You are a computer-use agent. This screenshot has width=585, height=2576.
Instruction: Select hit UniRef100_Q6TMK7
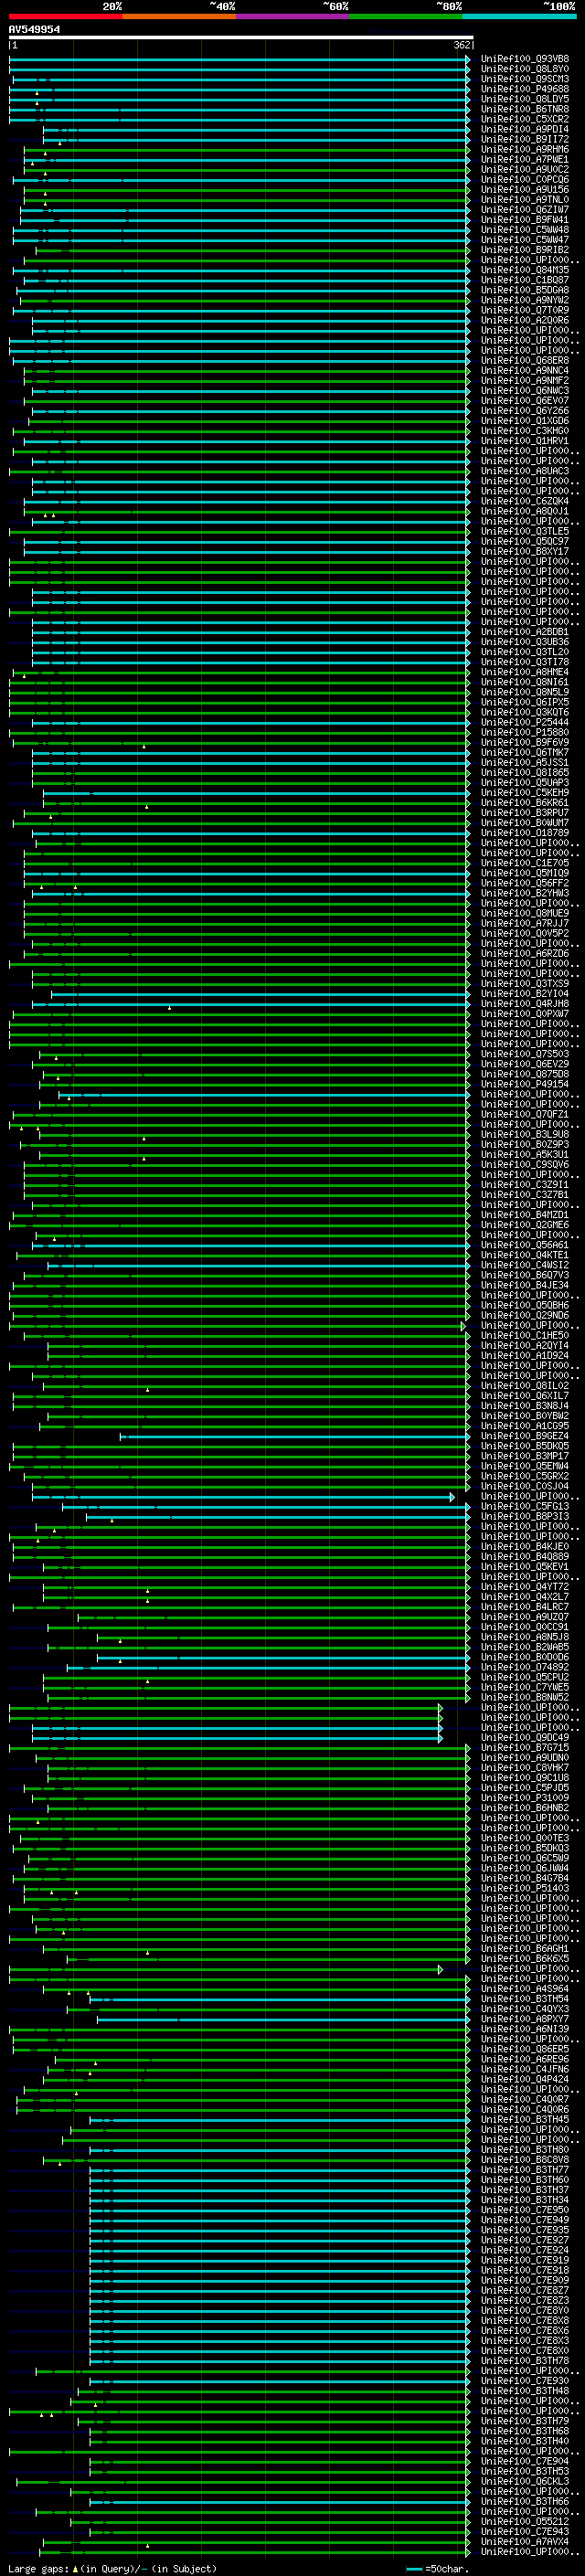pyautogui.click(x=524, y=752)
